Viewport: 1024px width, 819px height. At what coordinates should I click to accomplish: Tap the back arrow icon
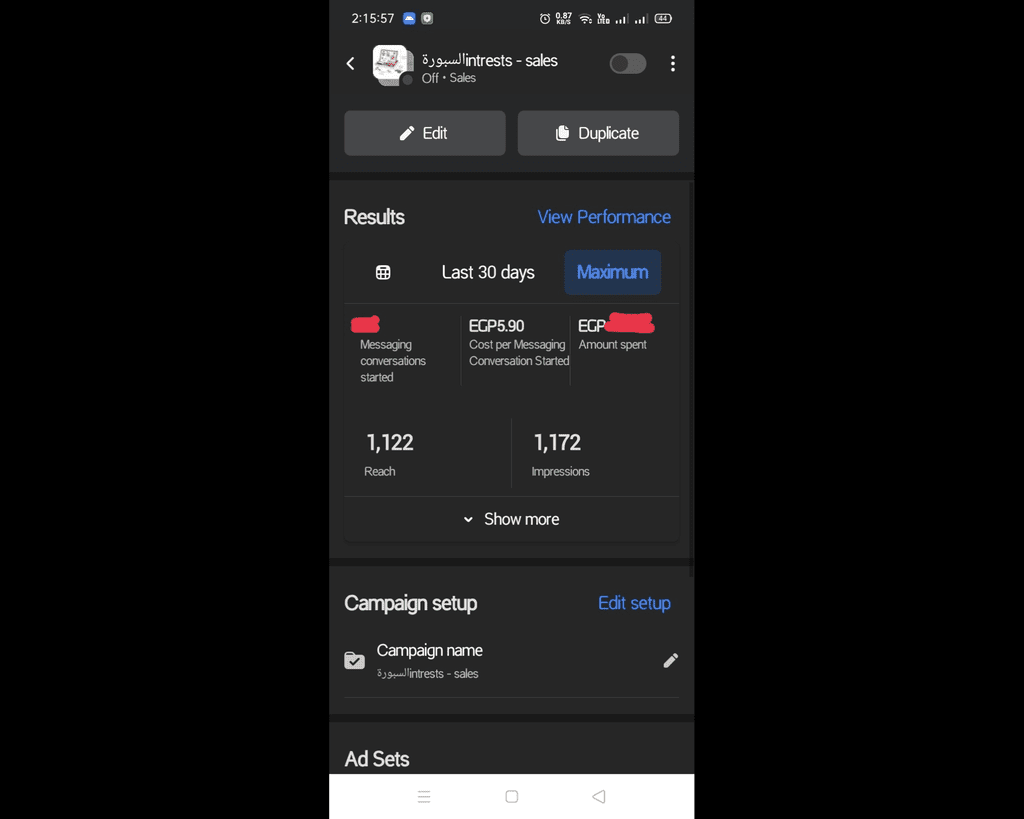click(x=351, y=63)
